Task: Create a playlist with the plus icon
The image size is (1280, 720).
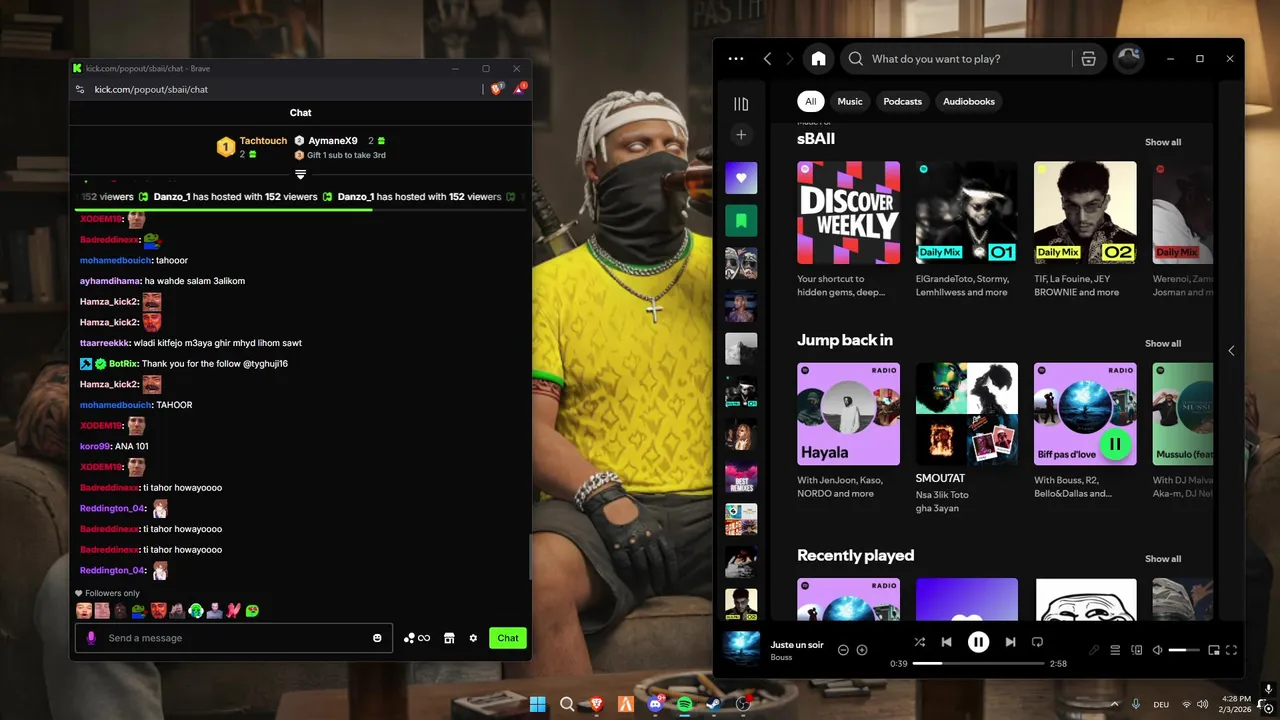Action: (x=741, y=134)
